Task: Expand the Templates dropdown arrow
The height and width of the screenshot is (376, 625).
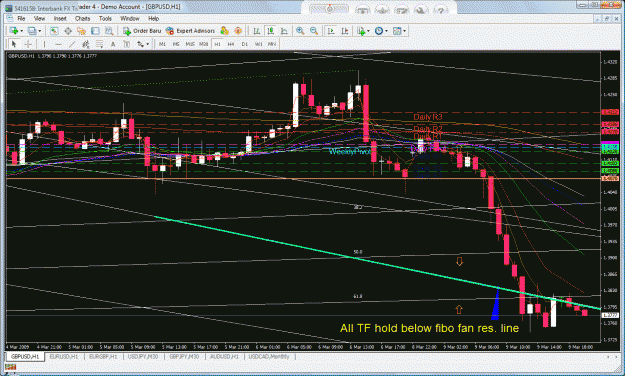Action: pos(405,31)
